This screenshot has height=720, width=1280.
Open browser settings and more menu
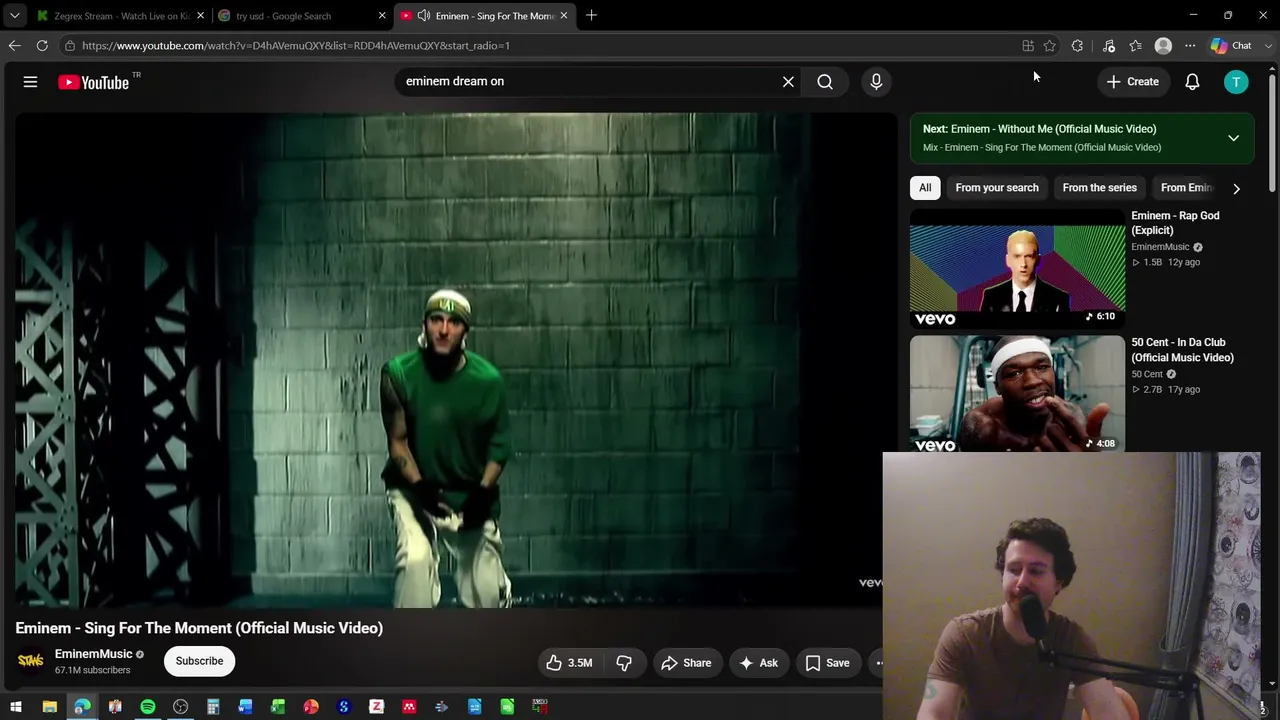(x=1190, y=45)
